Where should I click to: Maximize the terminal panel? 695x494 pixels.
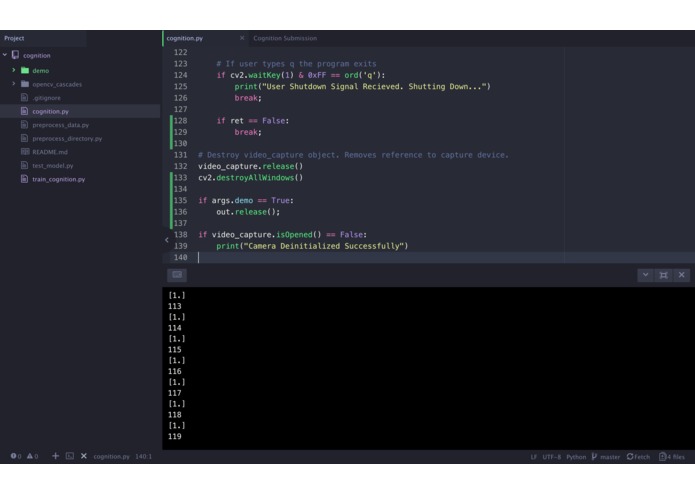click(664, 275)
